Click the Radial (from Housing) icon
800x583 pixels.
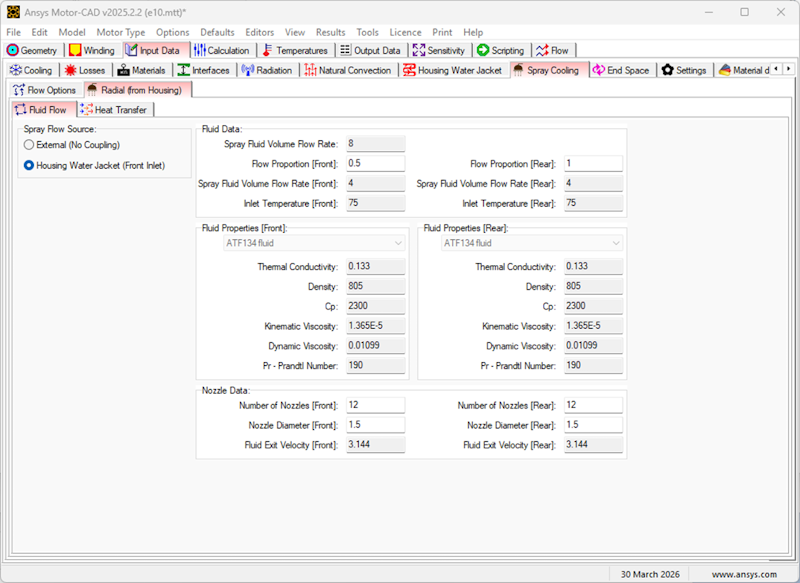coord(92,90)
